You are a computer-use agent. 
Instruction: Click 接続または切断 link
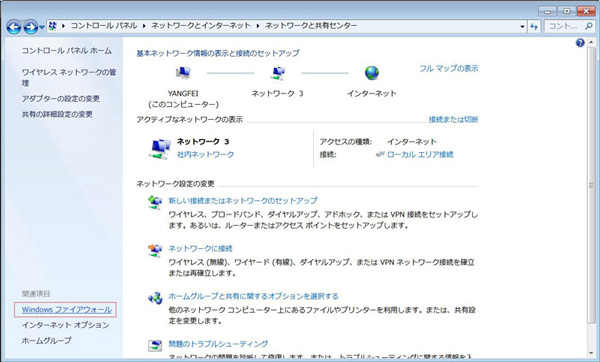453,119
